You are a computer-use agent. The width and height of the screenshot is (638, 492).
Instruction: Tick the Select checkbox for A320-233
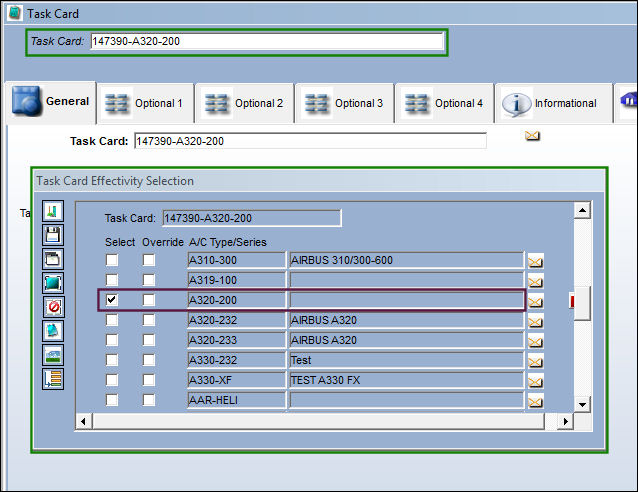point(112,340)
